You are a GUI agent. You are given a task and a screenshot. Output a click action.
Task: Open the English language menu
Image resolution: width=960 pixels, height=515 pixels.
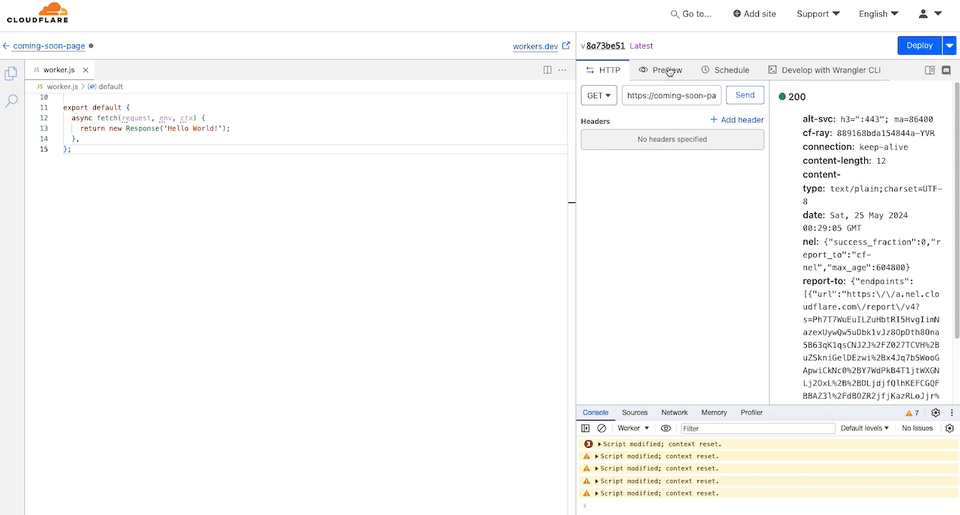(878, 13)
